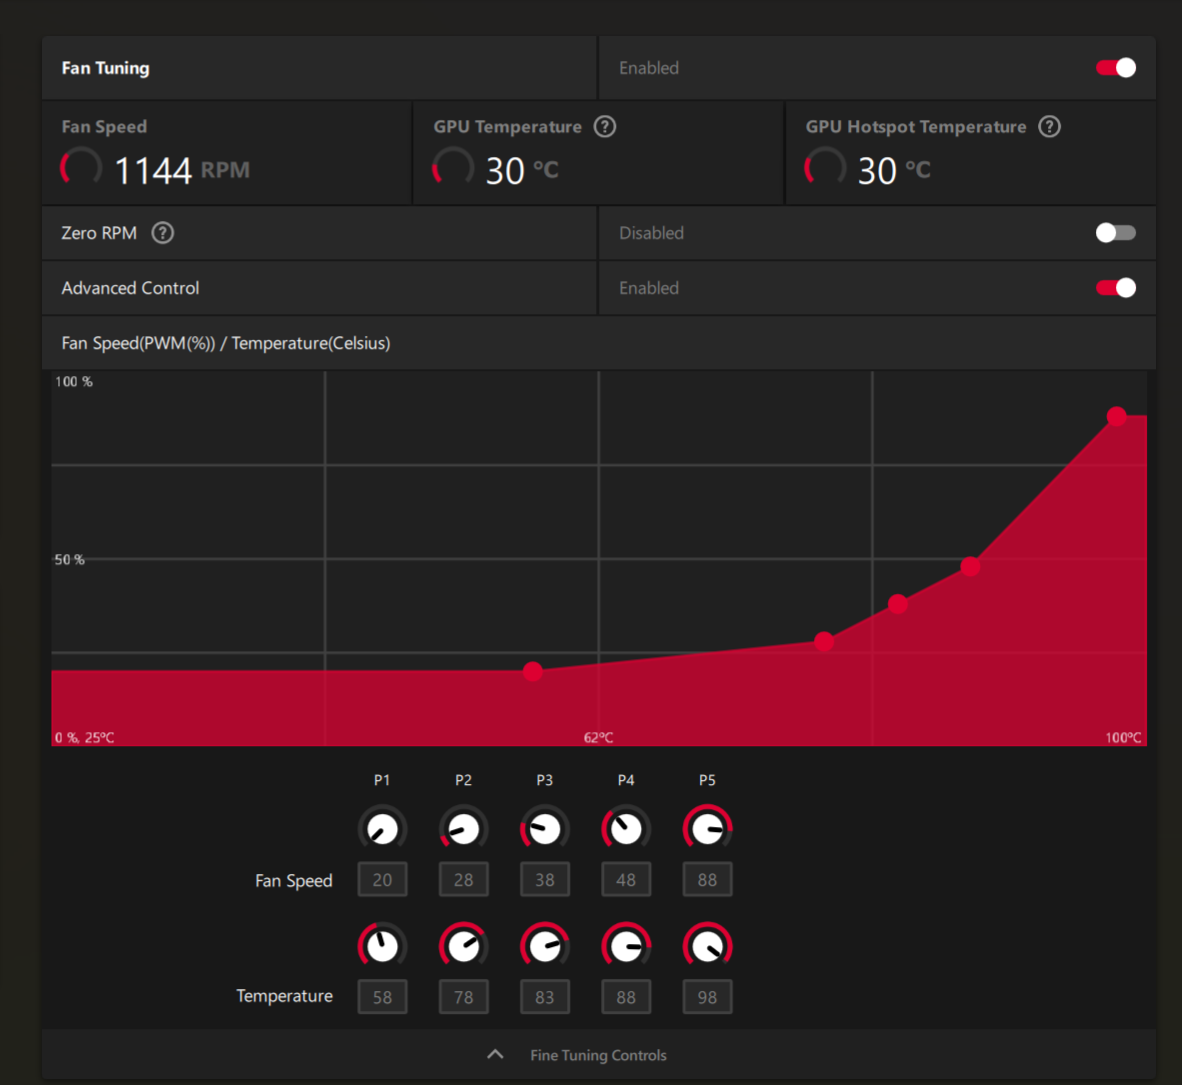Click the topmost curve point on the fan graph
1182x1085 pixels.
(x=1117, y=416)
